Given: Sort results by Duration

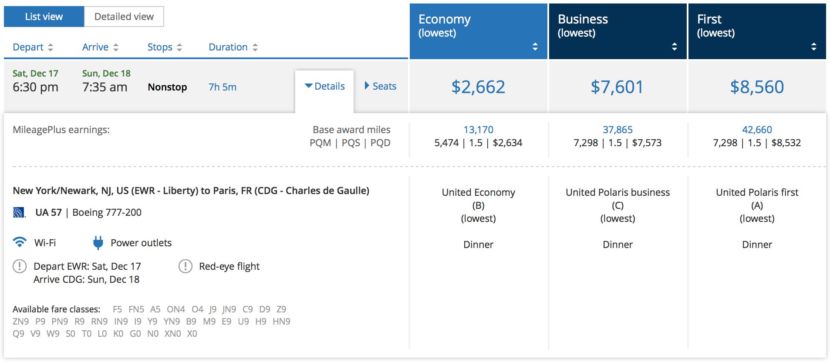Looking at the screenshot, I should tap(233, 47).
